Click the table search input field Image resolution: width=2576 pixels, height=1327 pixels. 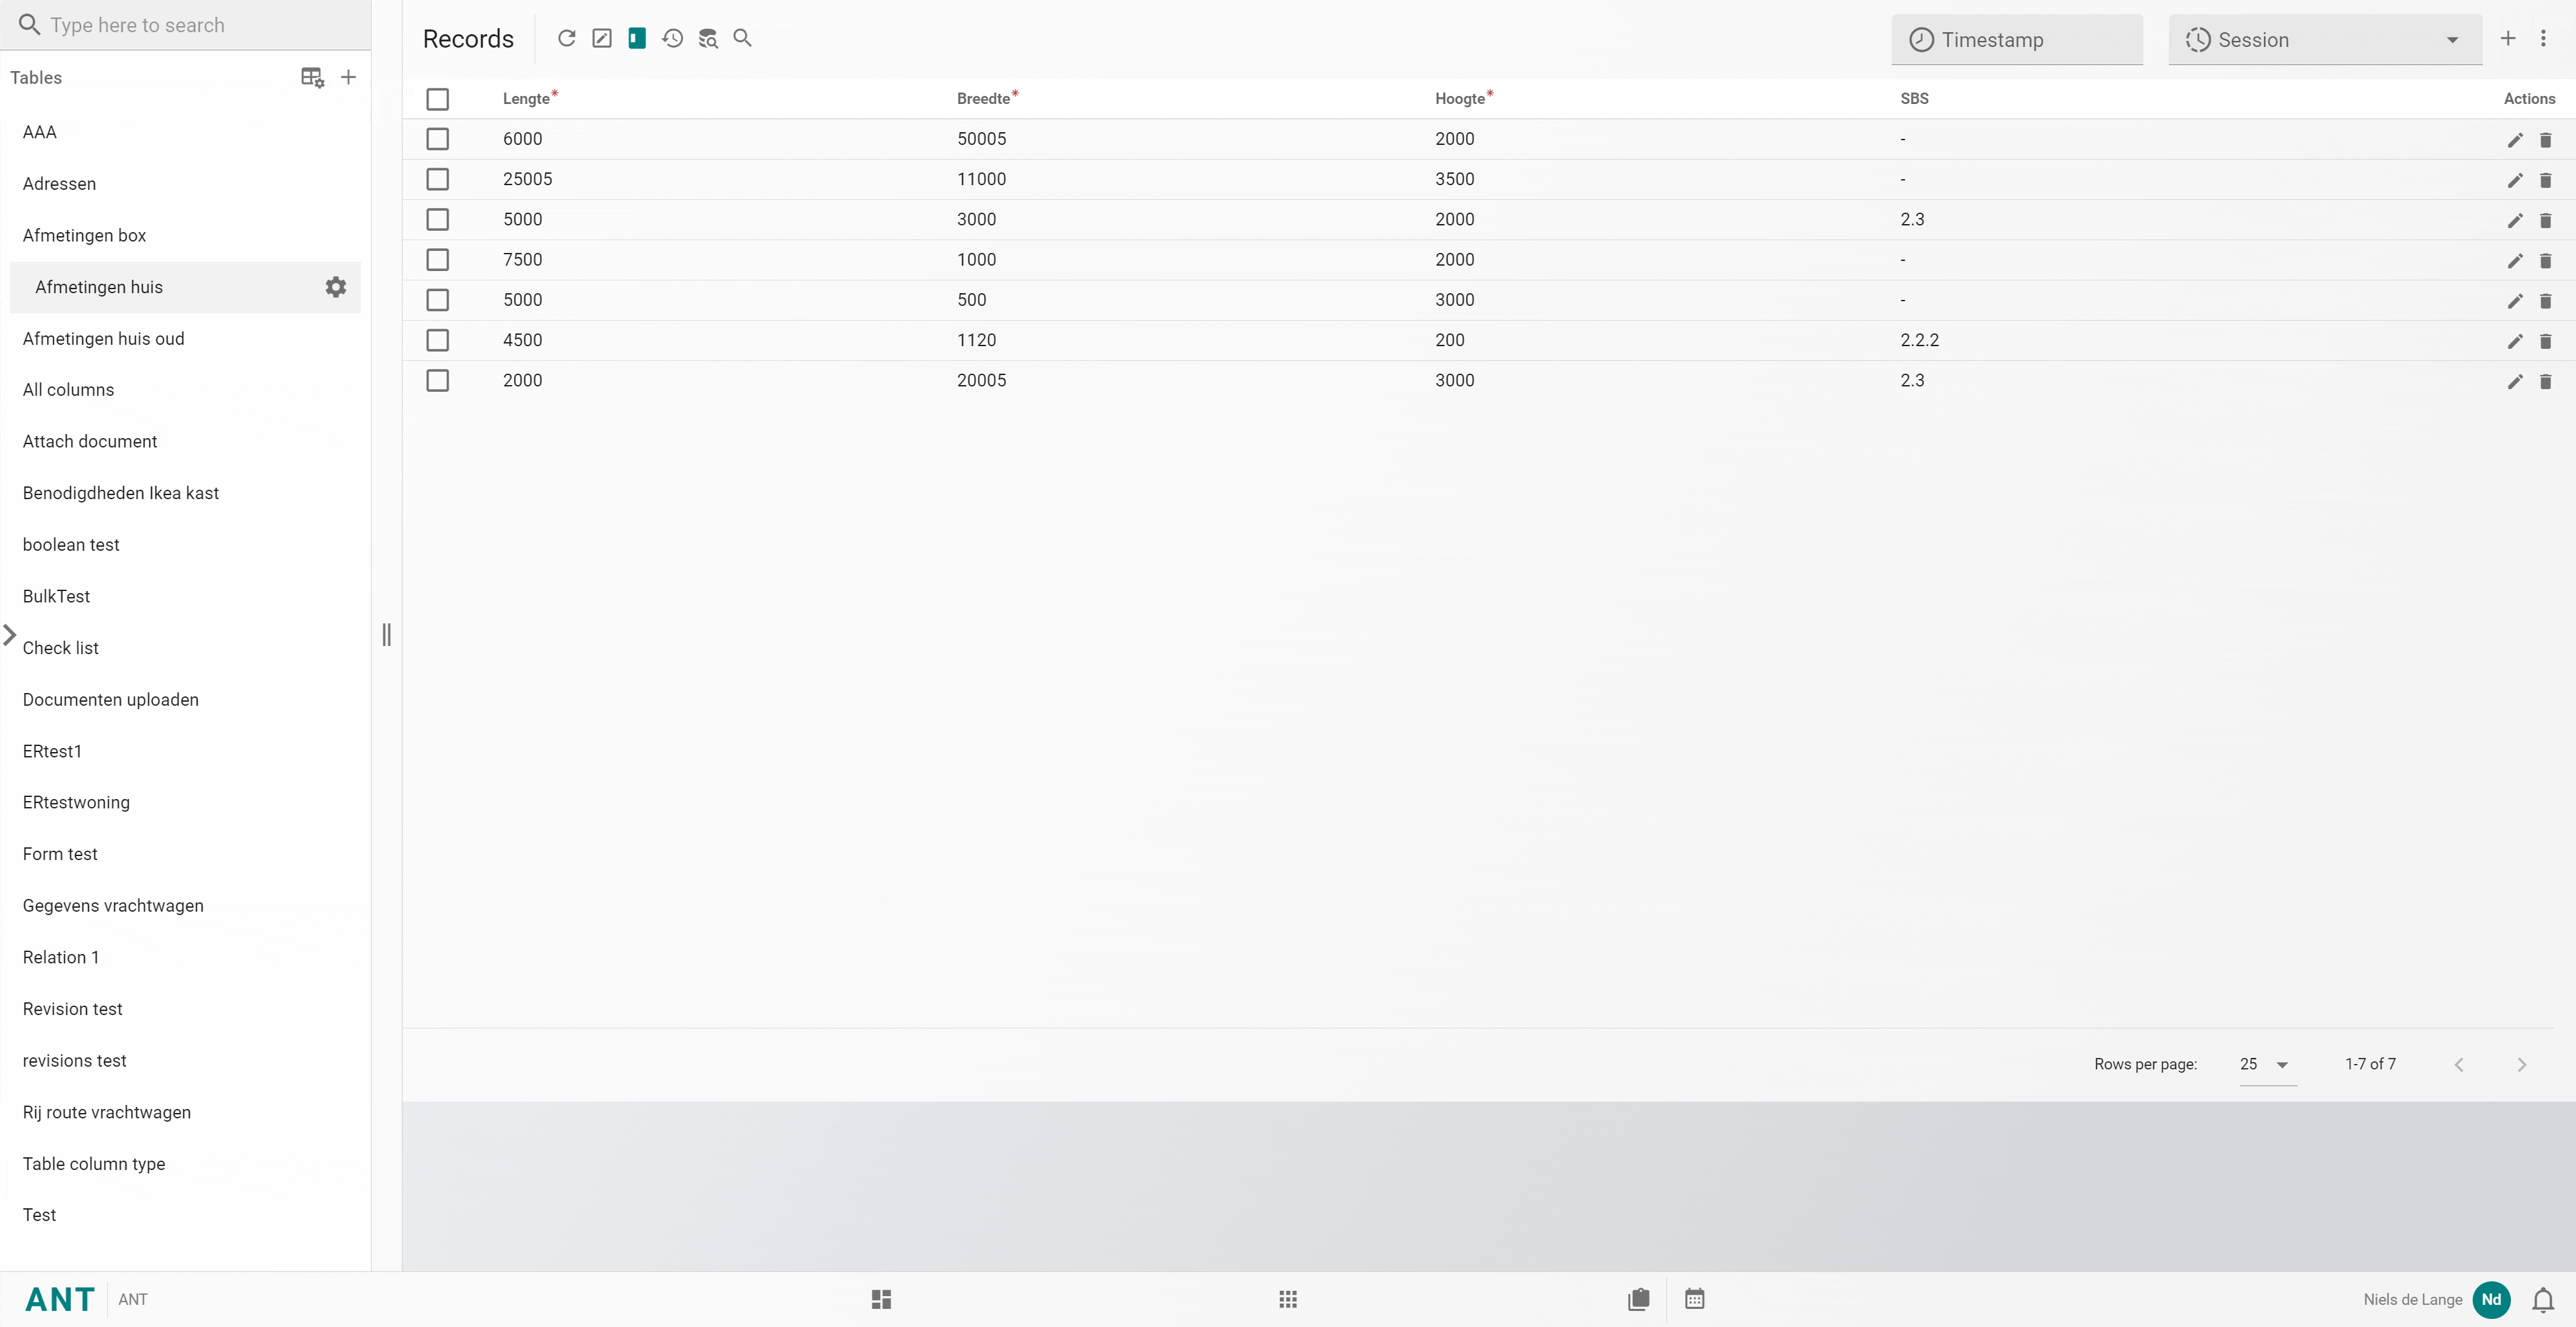pyautogui.click(x=190, y=25)
